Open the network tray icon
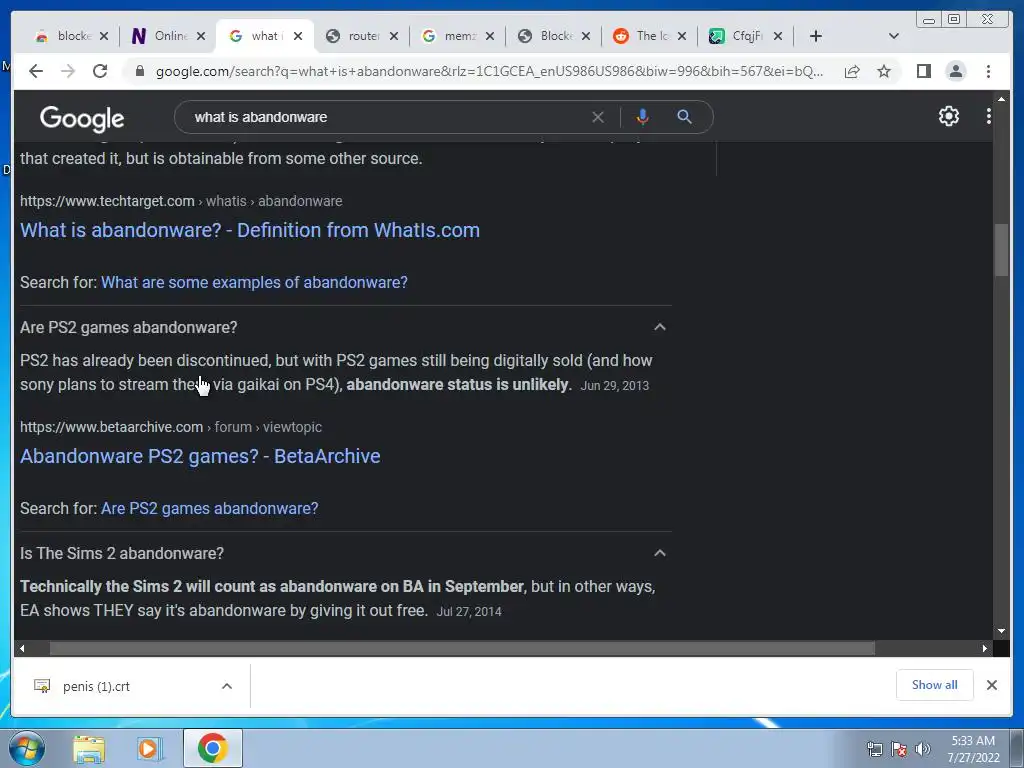 (874, 749)
